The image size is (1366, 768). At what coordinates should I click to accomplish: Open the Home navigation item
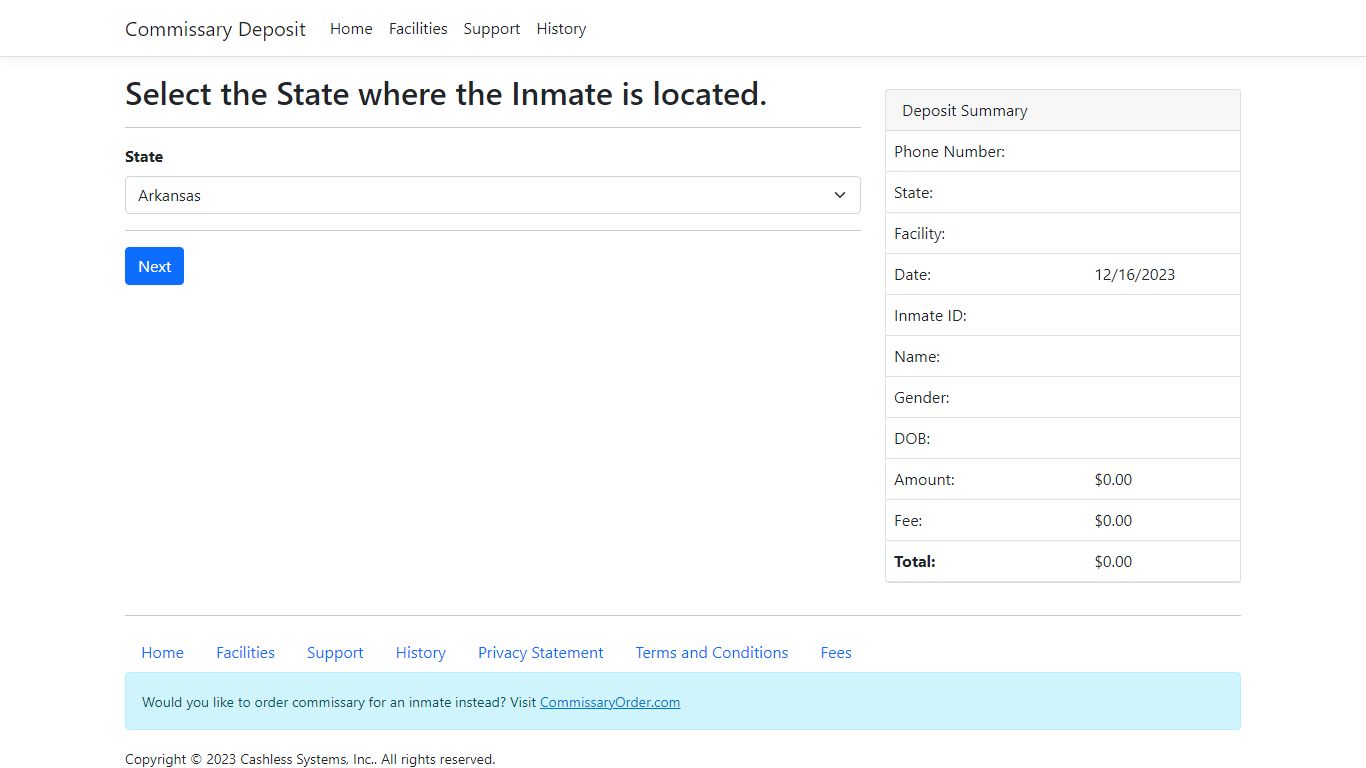pos(351,28)
